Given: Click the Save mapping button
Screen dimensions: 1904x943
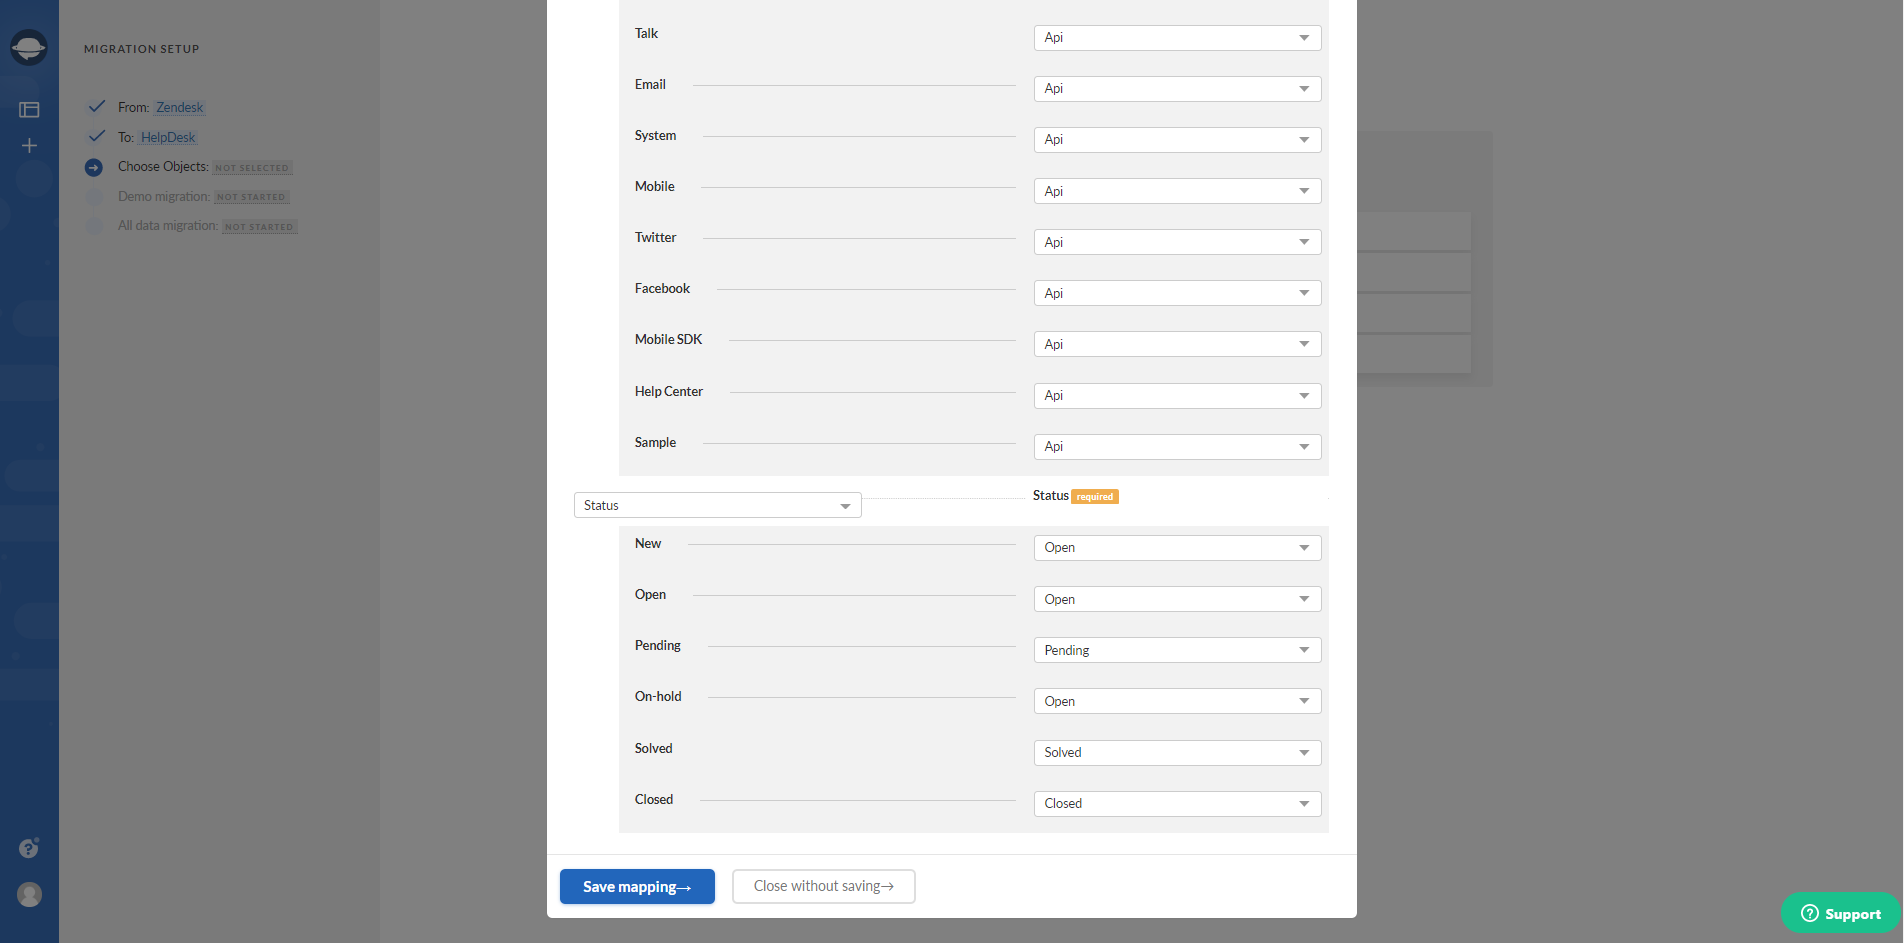Looking at the screenshot, I should 637,886.
